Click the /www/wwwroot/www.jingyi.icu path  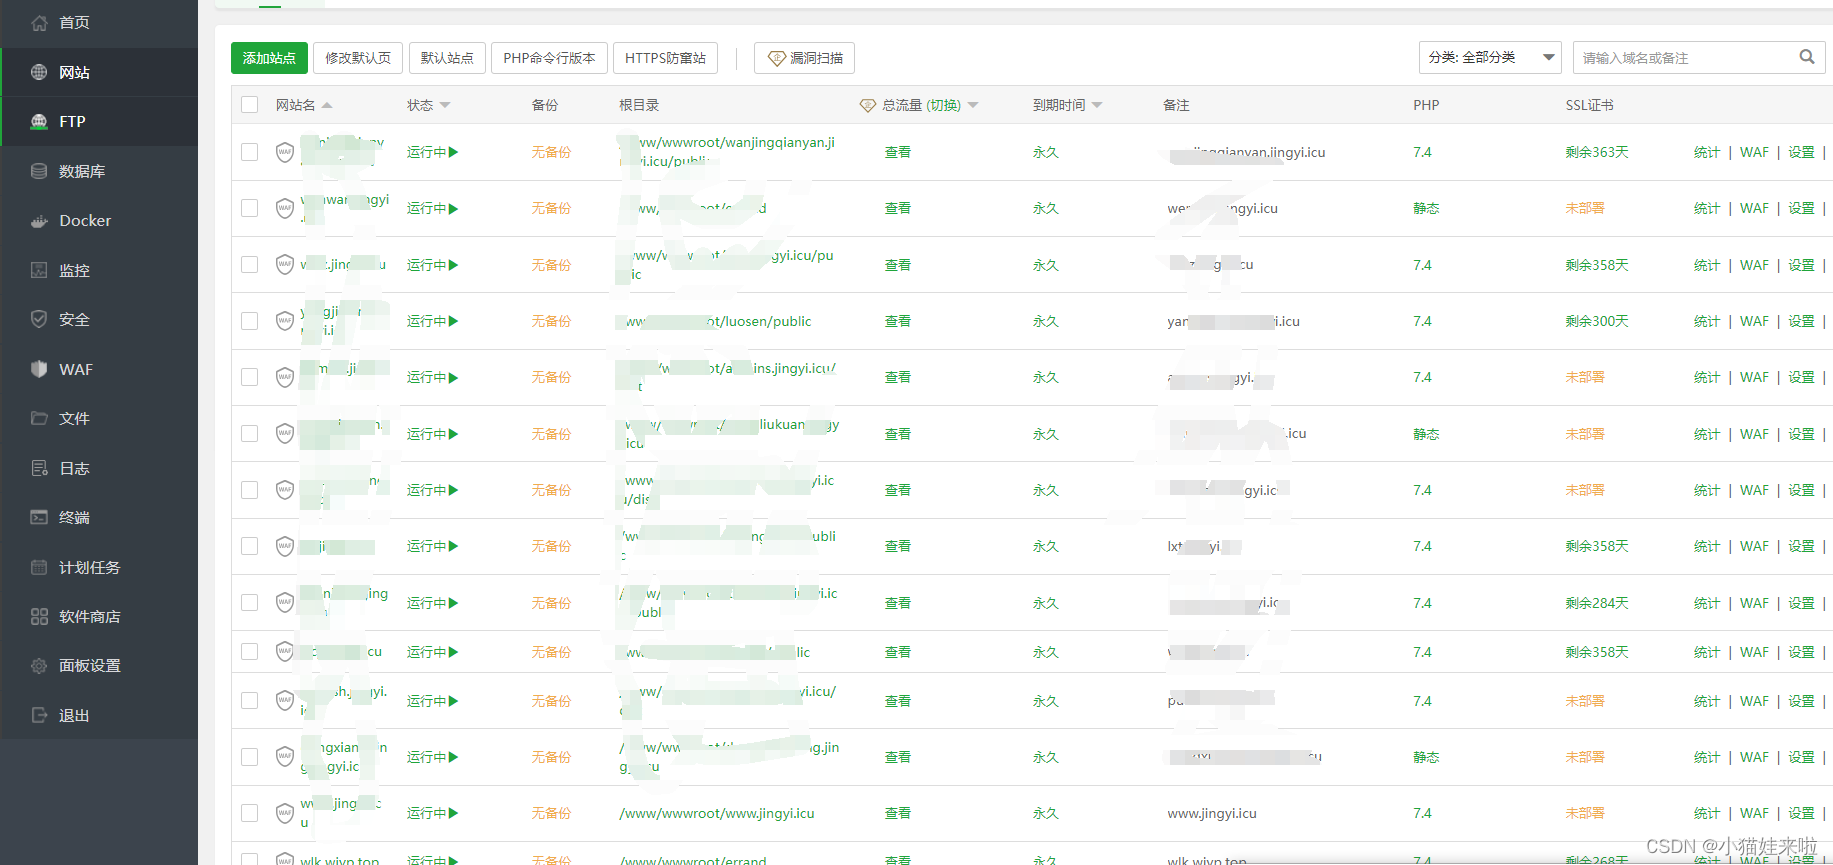(717, 813)
